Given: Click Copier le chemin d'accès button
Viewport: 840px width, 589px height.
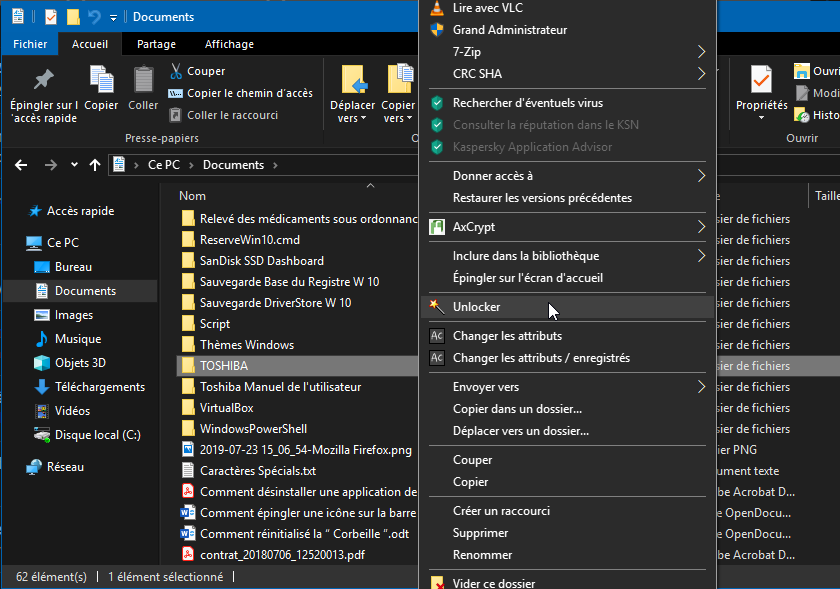Looking at the screenshot, I should pos(249,93).
